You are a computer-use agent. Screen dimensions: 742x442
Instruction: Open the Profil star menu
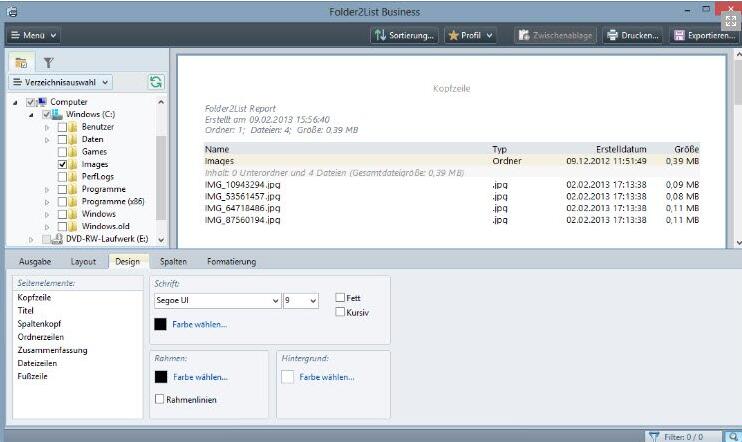click(x=470, y=35)
